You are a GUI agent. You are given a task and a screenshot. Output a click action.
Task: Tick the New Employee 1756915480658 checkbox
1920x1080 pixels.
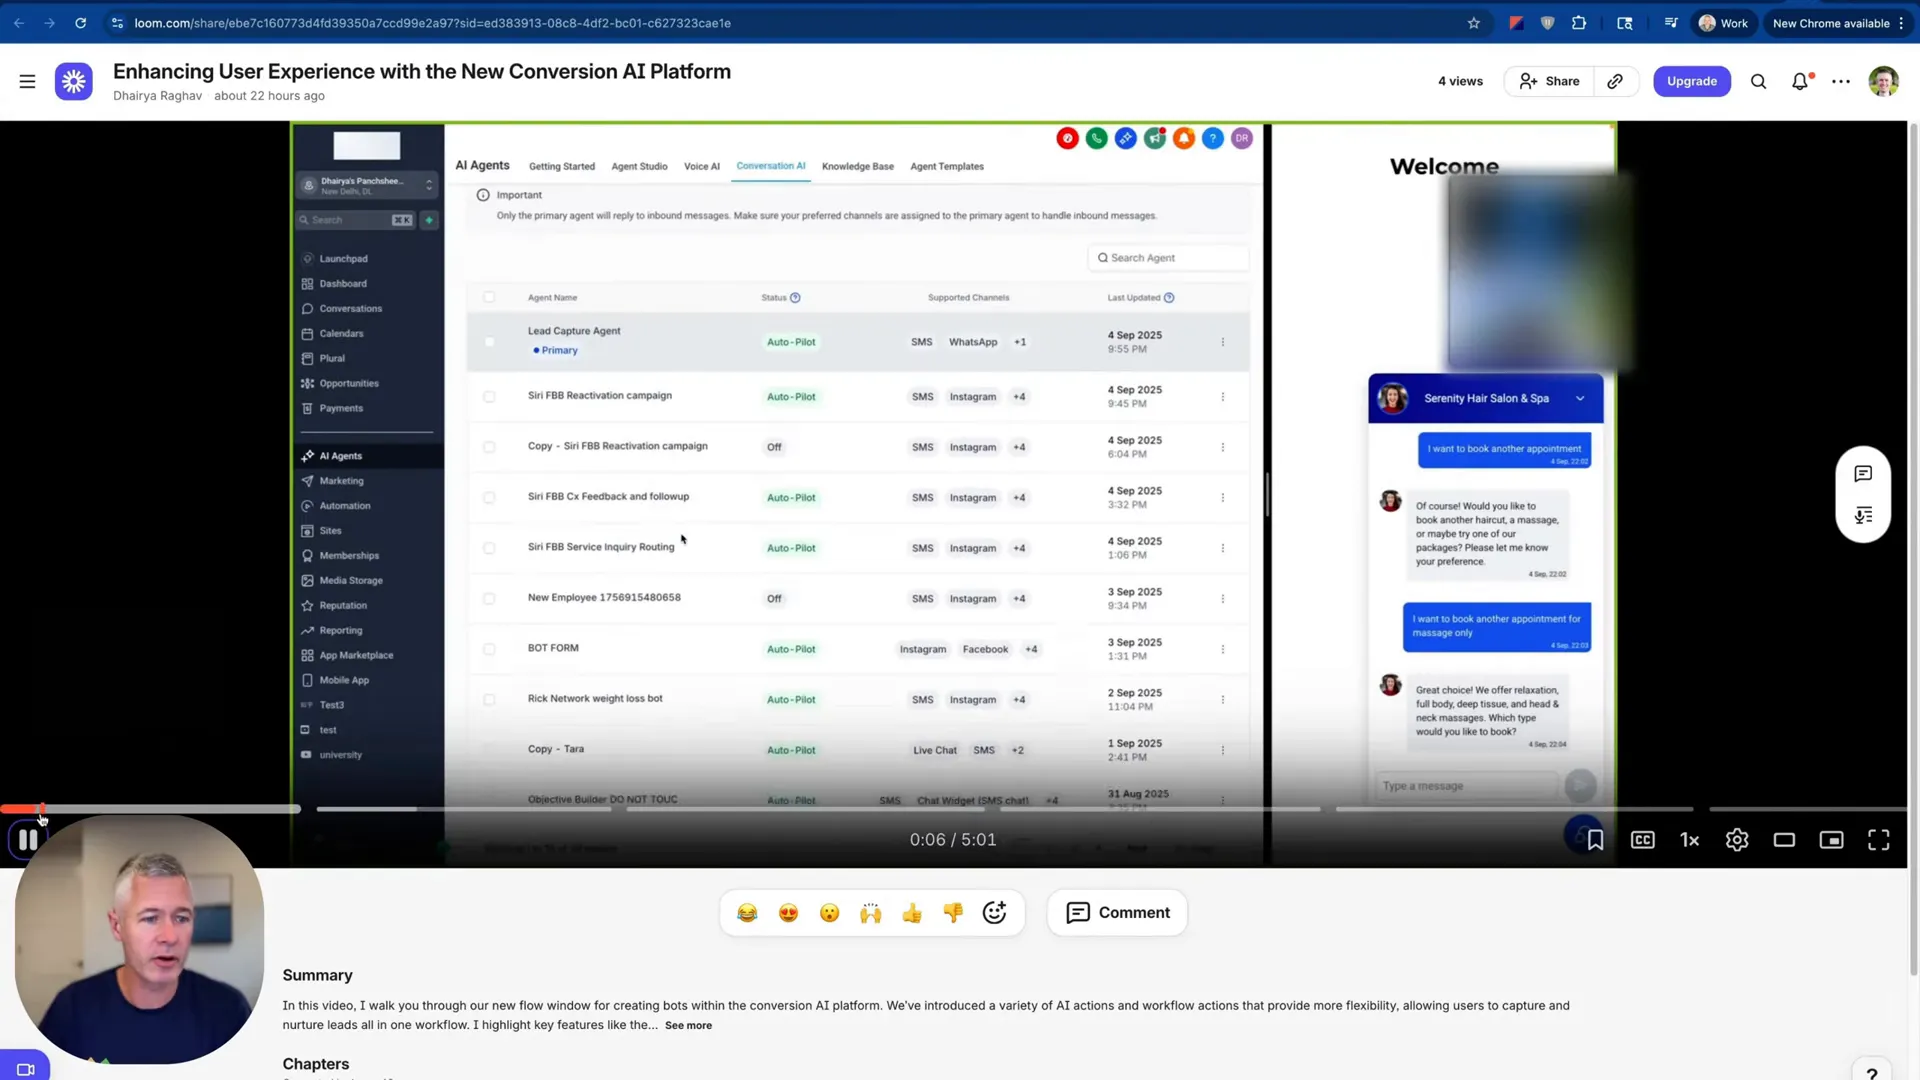[x=489, y=599]
